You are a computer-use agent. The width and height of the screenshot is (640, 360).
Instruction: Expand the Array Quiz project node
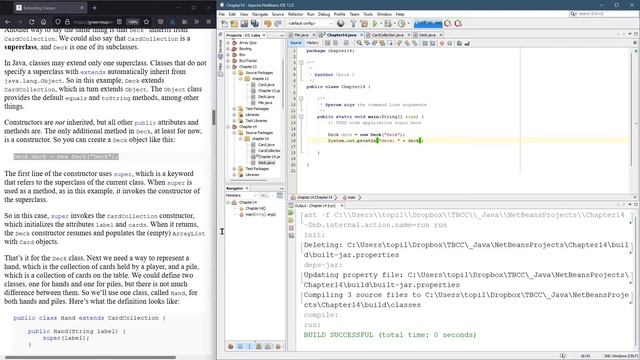pyautogui.click(x=228, y=42)
